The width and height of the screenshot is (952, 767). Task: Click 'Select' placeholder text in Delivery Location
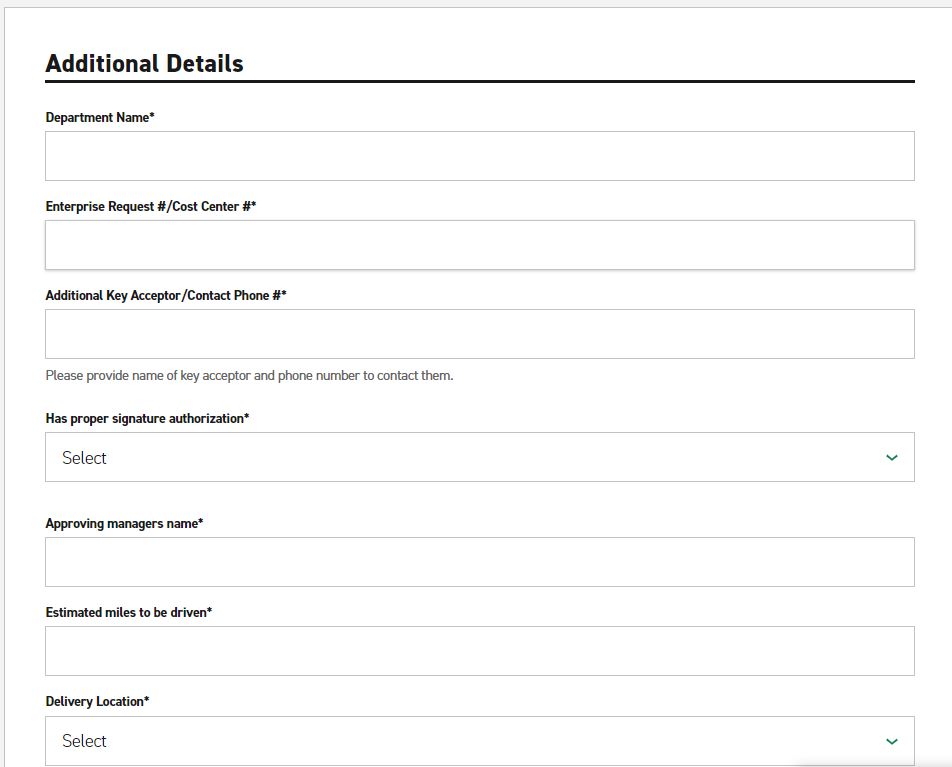(x=84, y=741)
